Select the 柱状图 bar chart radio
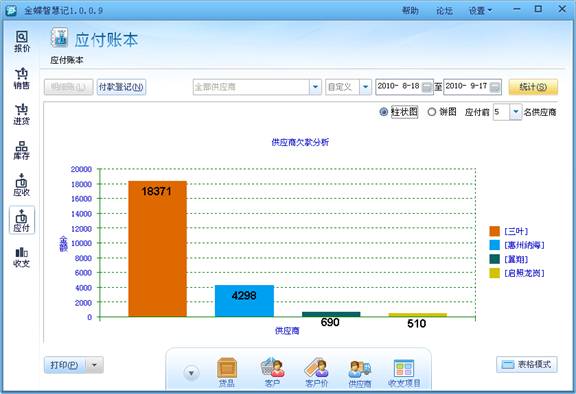 [x=384, y=112]
